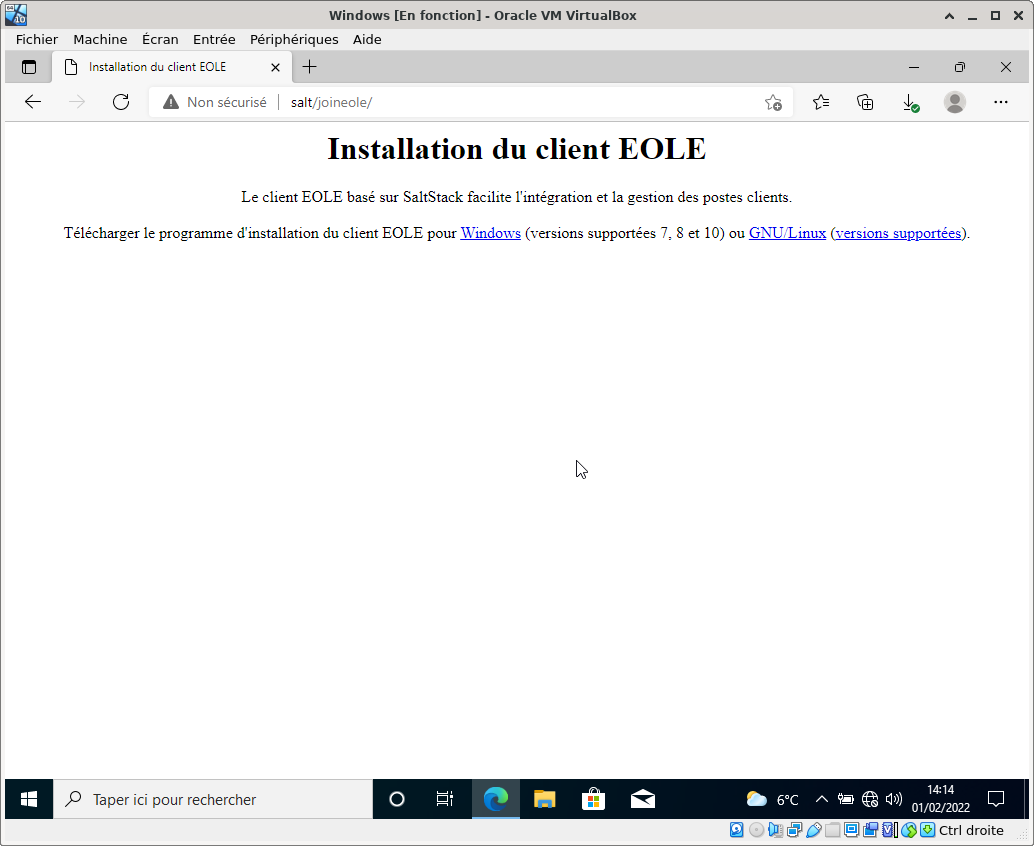Image resolution: width=1034 pixels, height=846 pixels.
Task: Click VirtualBox USB status icon
Action: click(x=814, y=830)
